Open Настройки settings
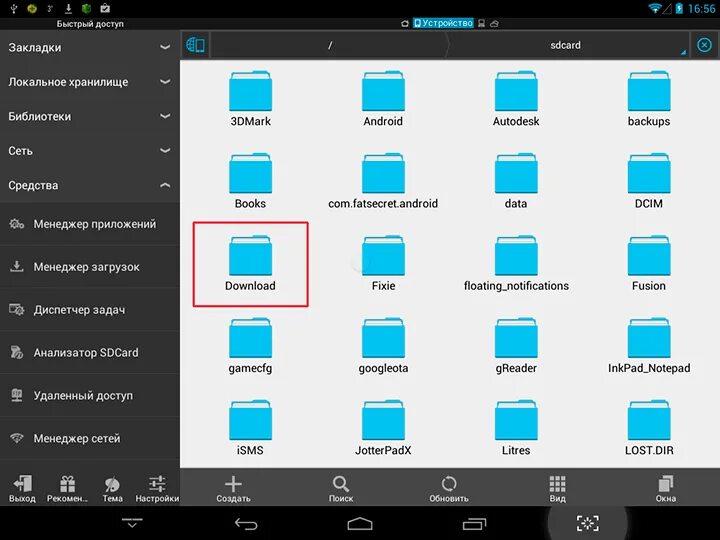720x540 pixels. tap(157, 489)
